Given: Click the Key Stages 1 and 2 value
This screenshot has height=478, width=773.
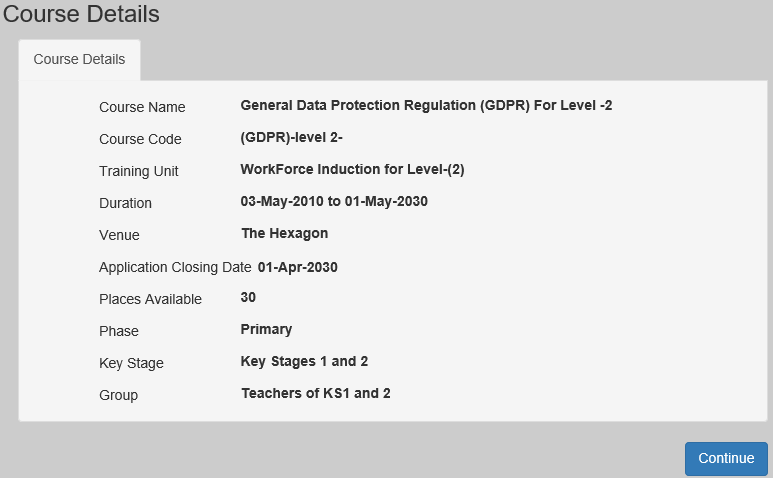Looking at the screenshot, I should pos(304,361).
